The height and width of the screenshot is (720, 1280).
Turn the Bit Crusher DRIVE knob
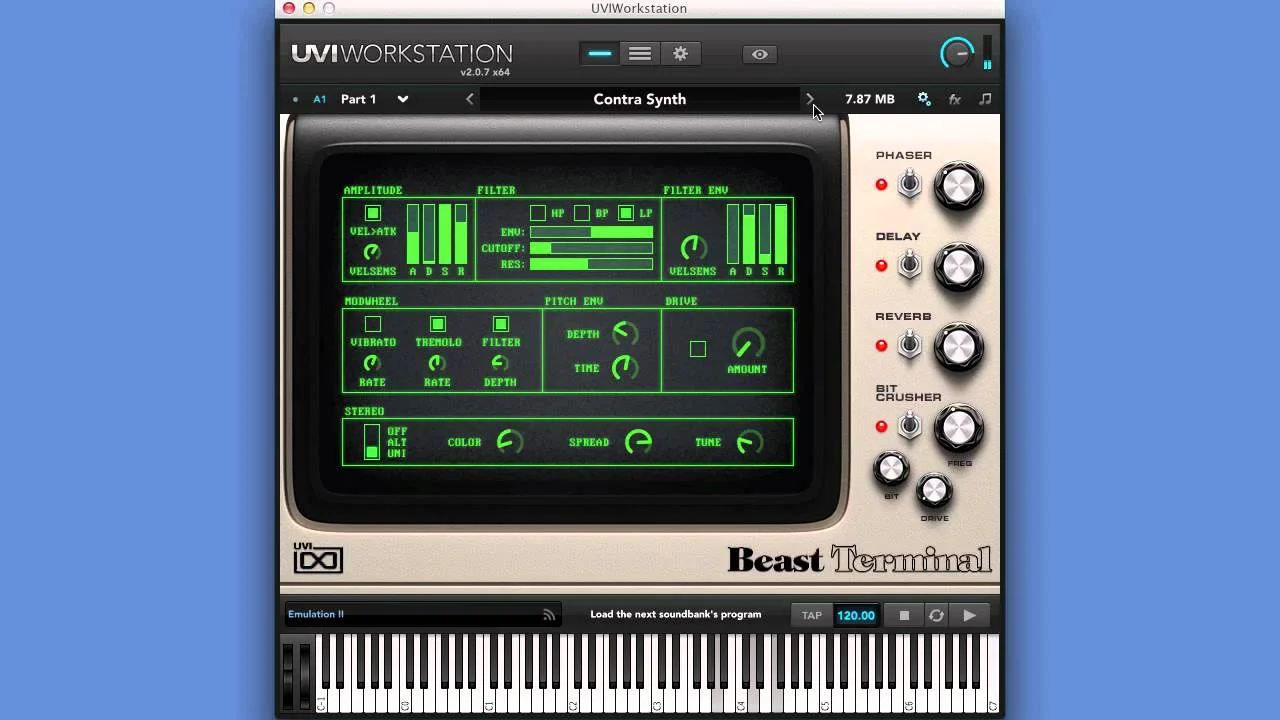pos(934,490)
